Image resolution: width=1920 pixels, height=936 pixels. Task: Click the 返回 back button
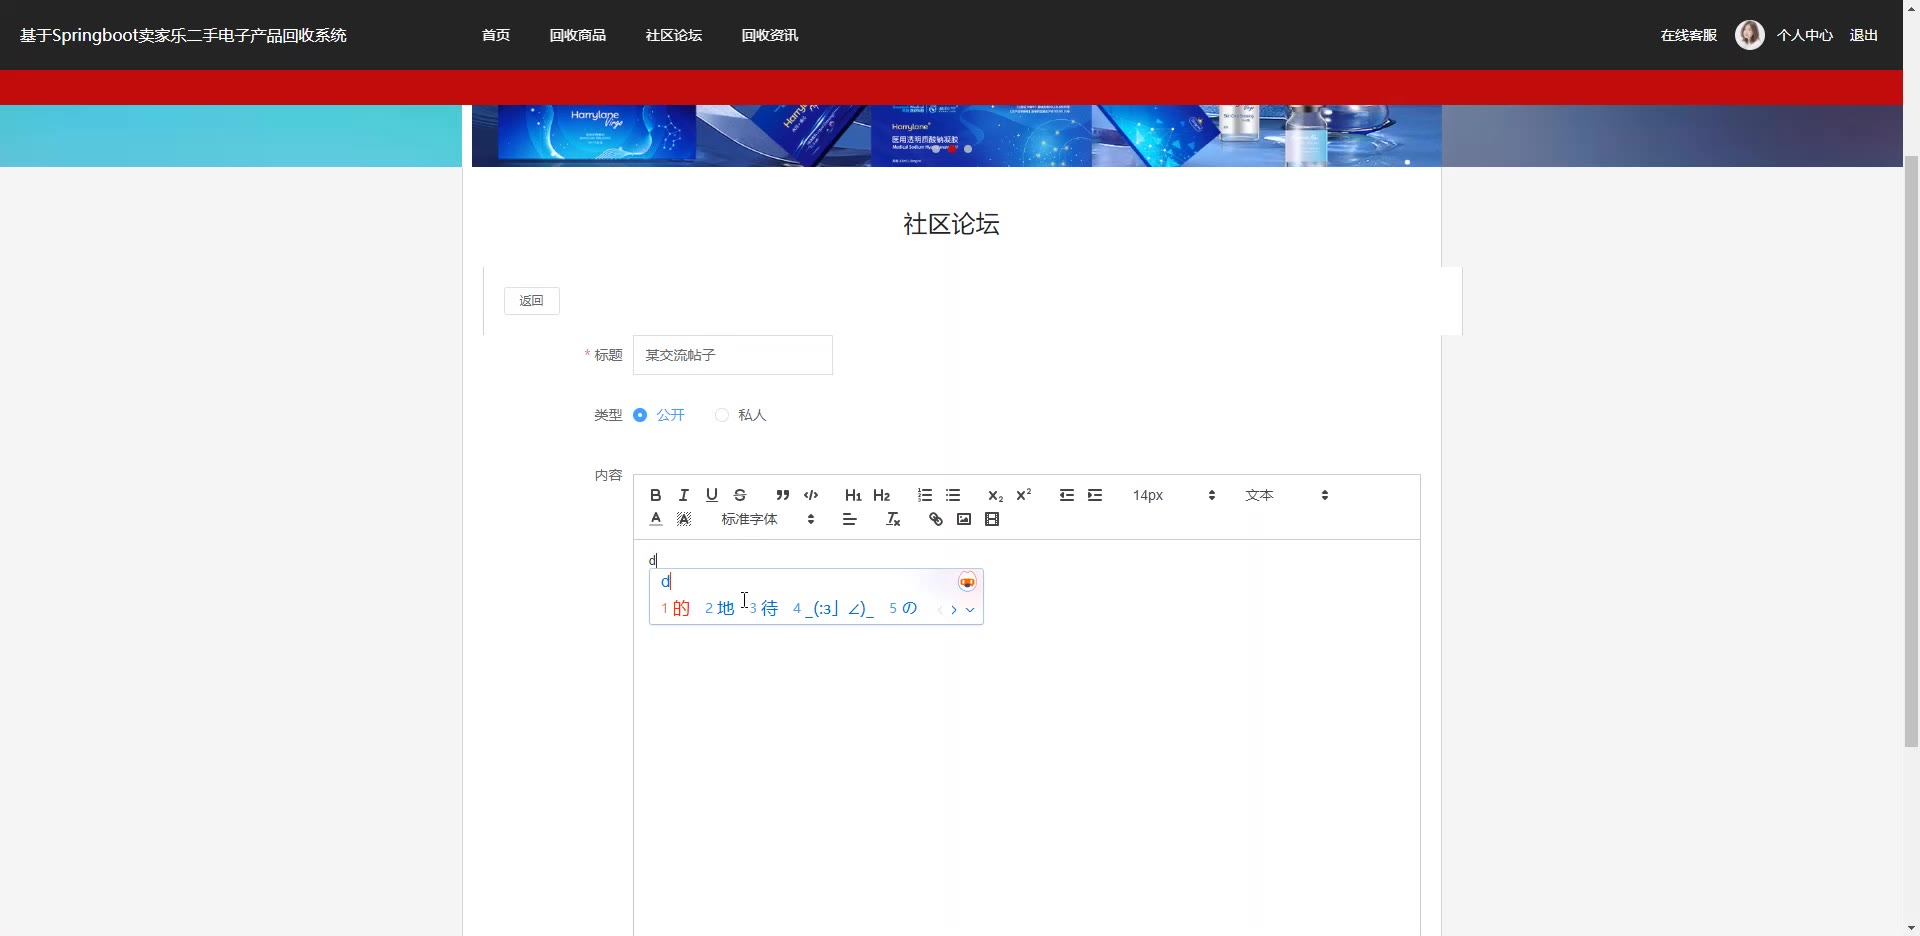pos(531,301)
